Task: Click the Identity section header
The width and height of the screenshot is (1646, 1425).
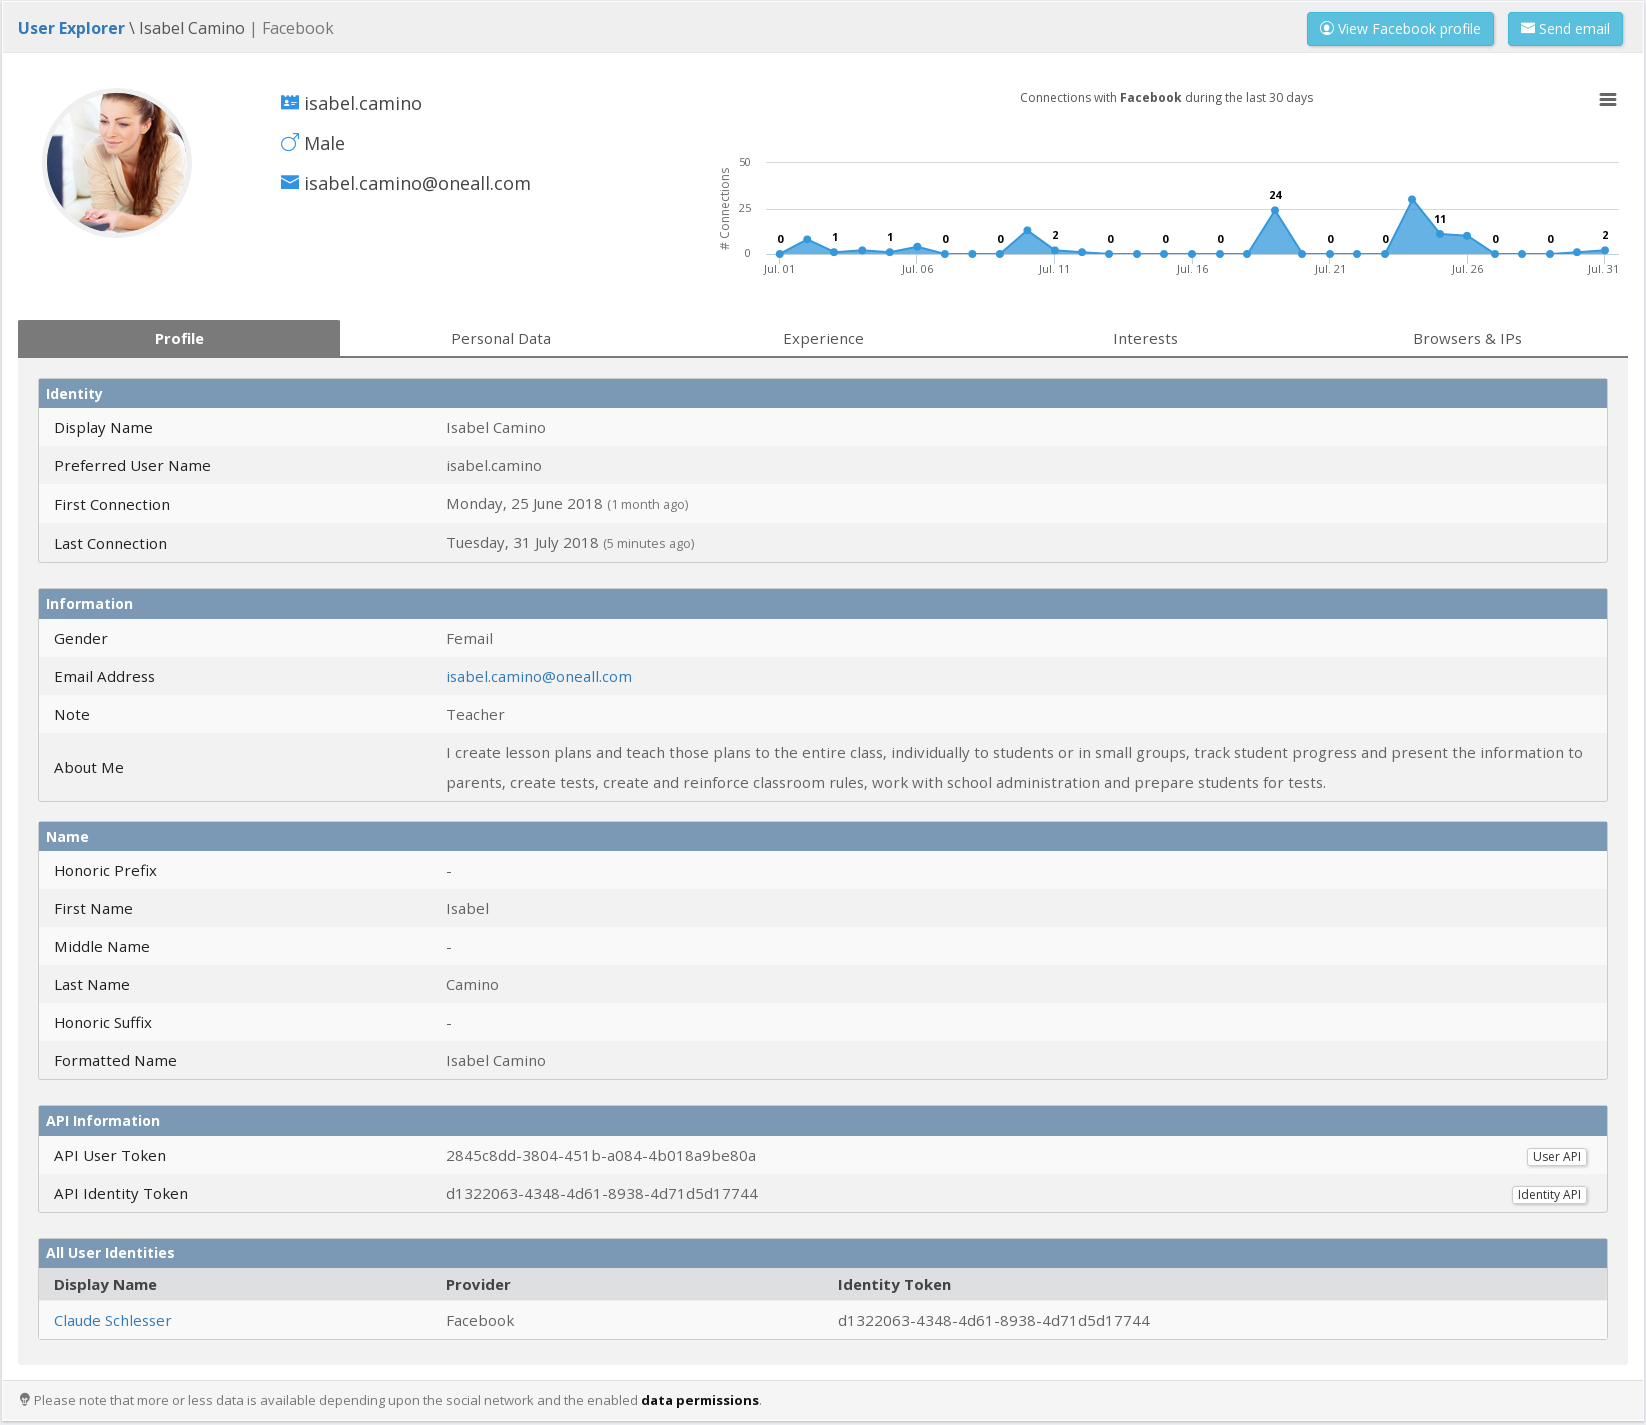Action: pos(823,393)
